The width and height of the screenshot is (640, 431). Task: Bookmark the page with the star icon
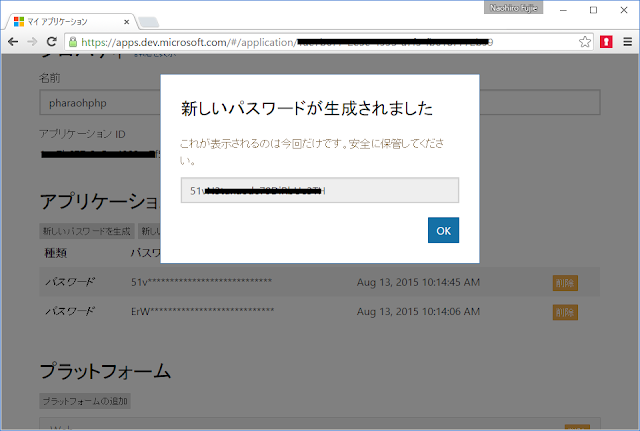pyautogui.click(x=584, y=42)
